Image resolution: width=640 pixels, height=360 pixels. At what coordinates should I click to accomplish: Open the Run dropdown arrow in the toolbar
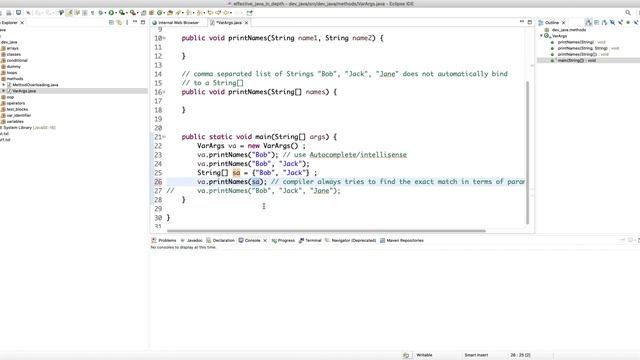116,13
